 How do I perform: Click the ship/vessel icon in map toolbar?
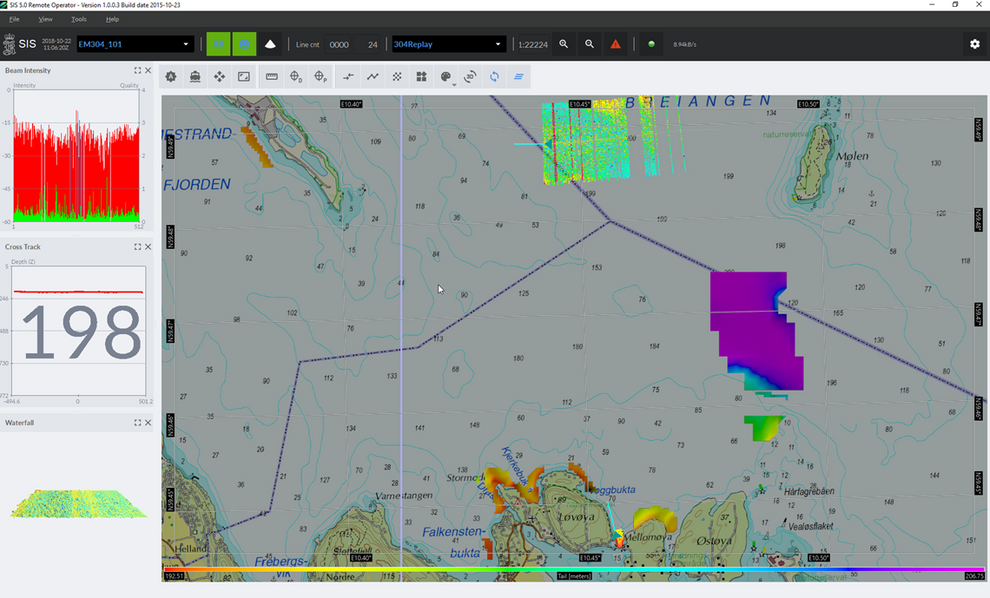(x=195, y=77)
